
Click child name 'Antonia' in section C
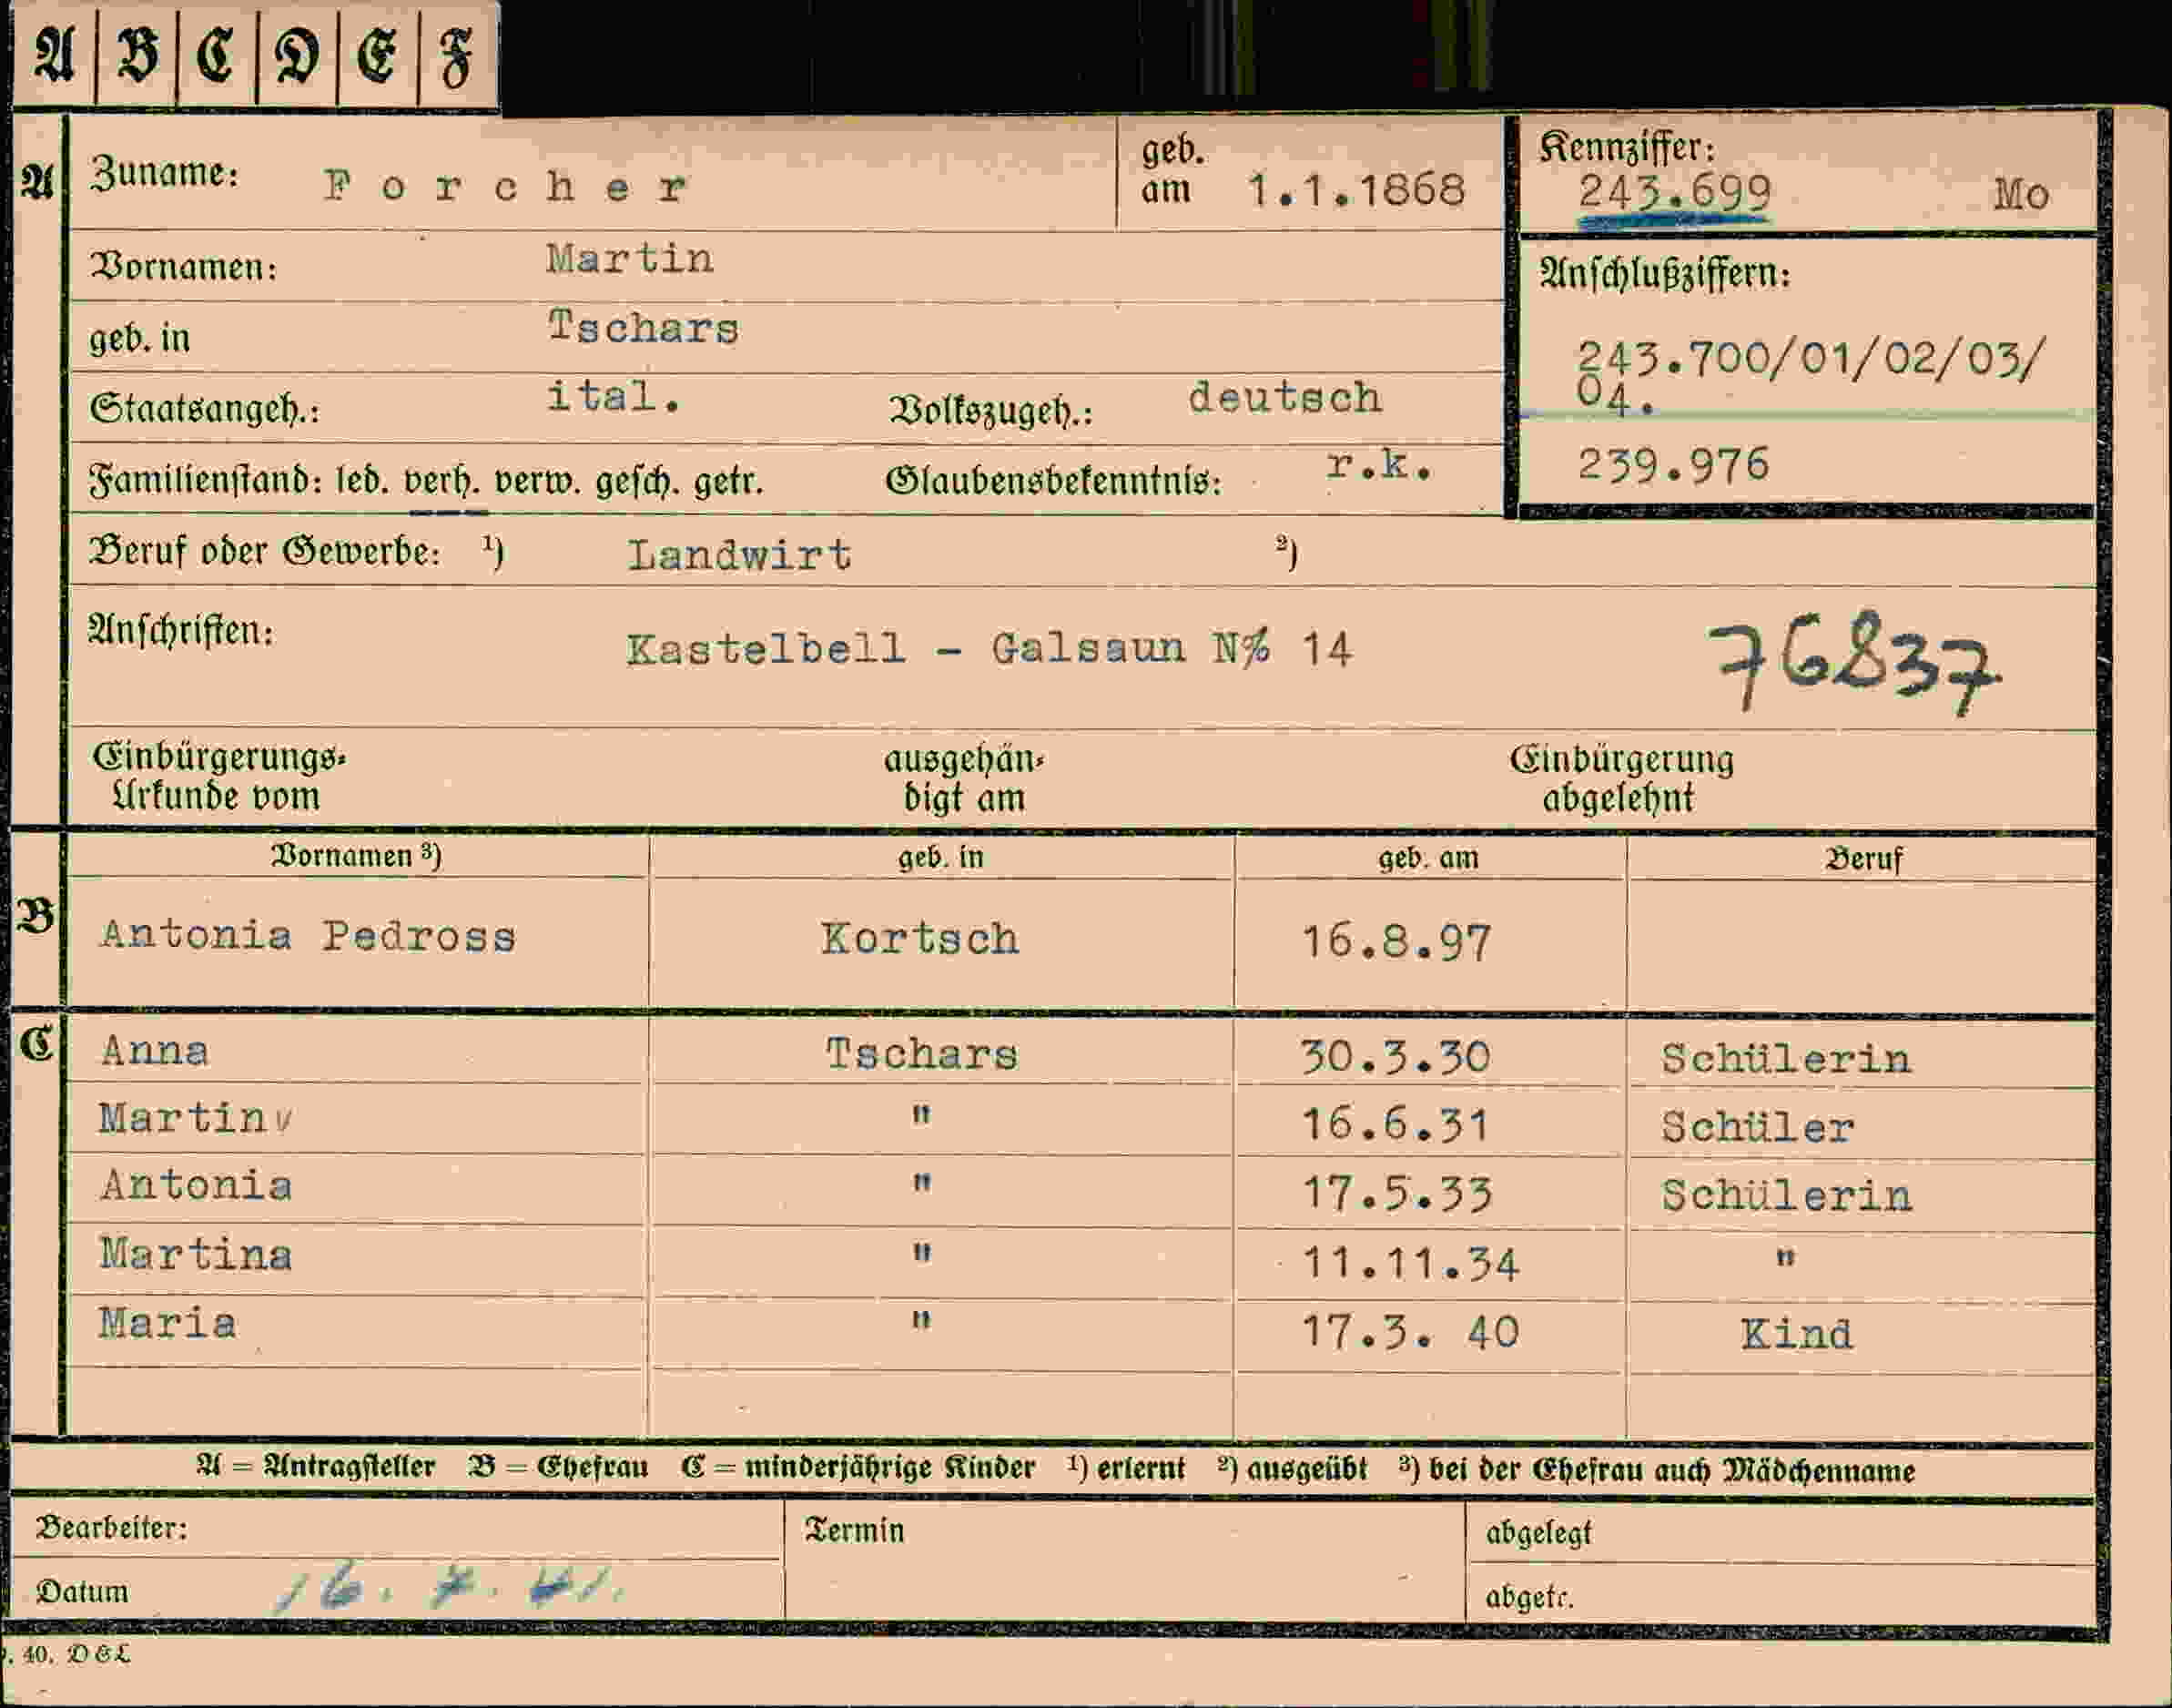click(196, 1186)
